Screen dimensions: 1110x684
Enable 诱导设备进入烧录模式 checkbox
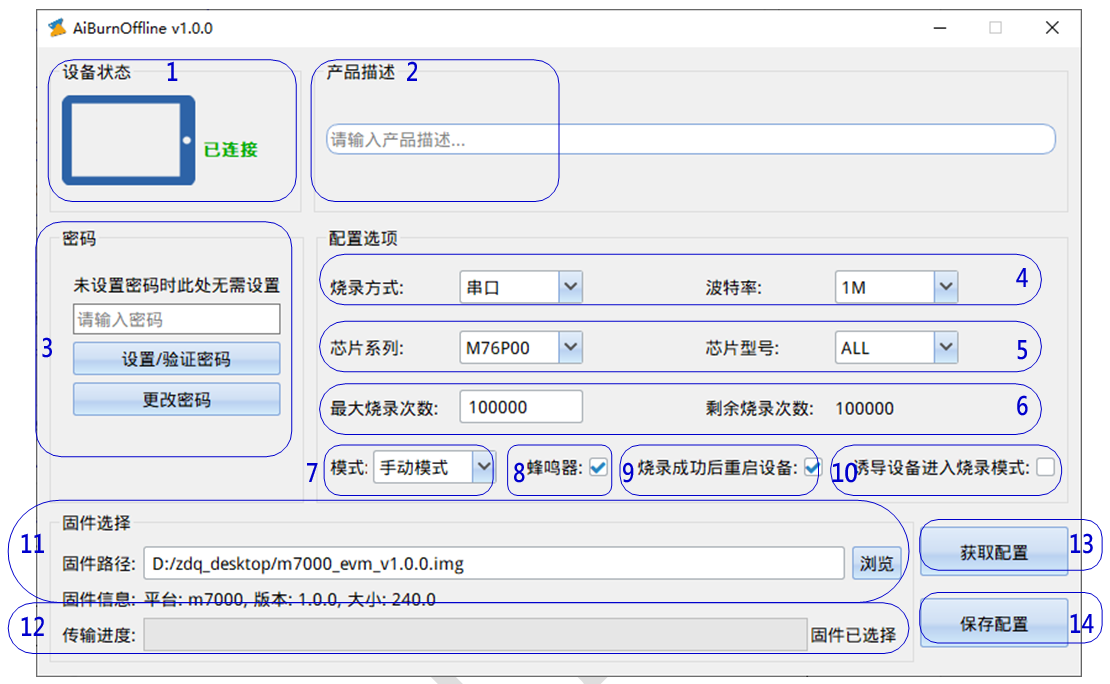(x=1045, y=467)
